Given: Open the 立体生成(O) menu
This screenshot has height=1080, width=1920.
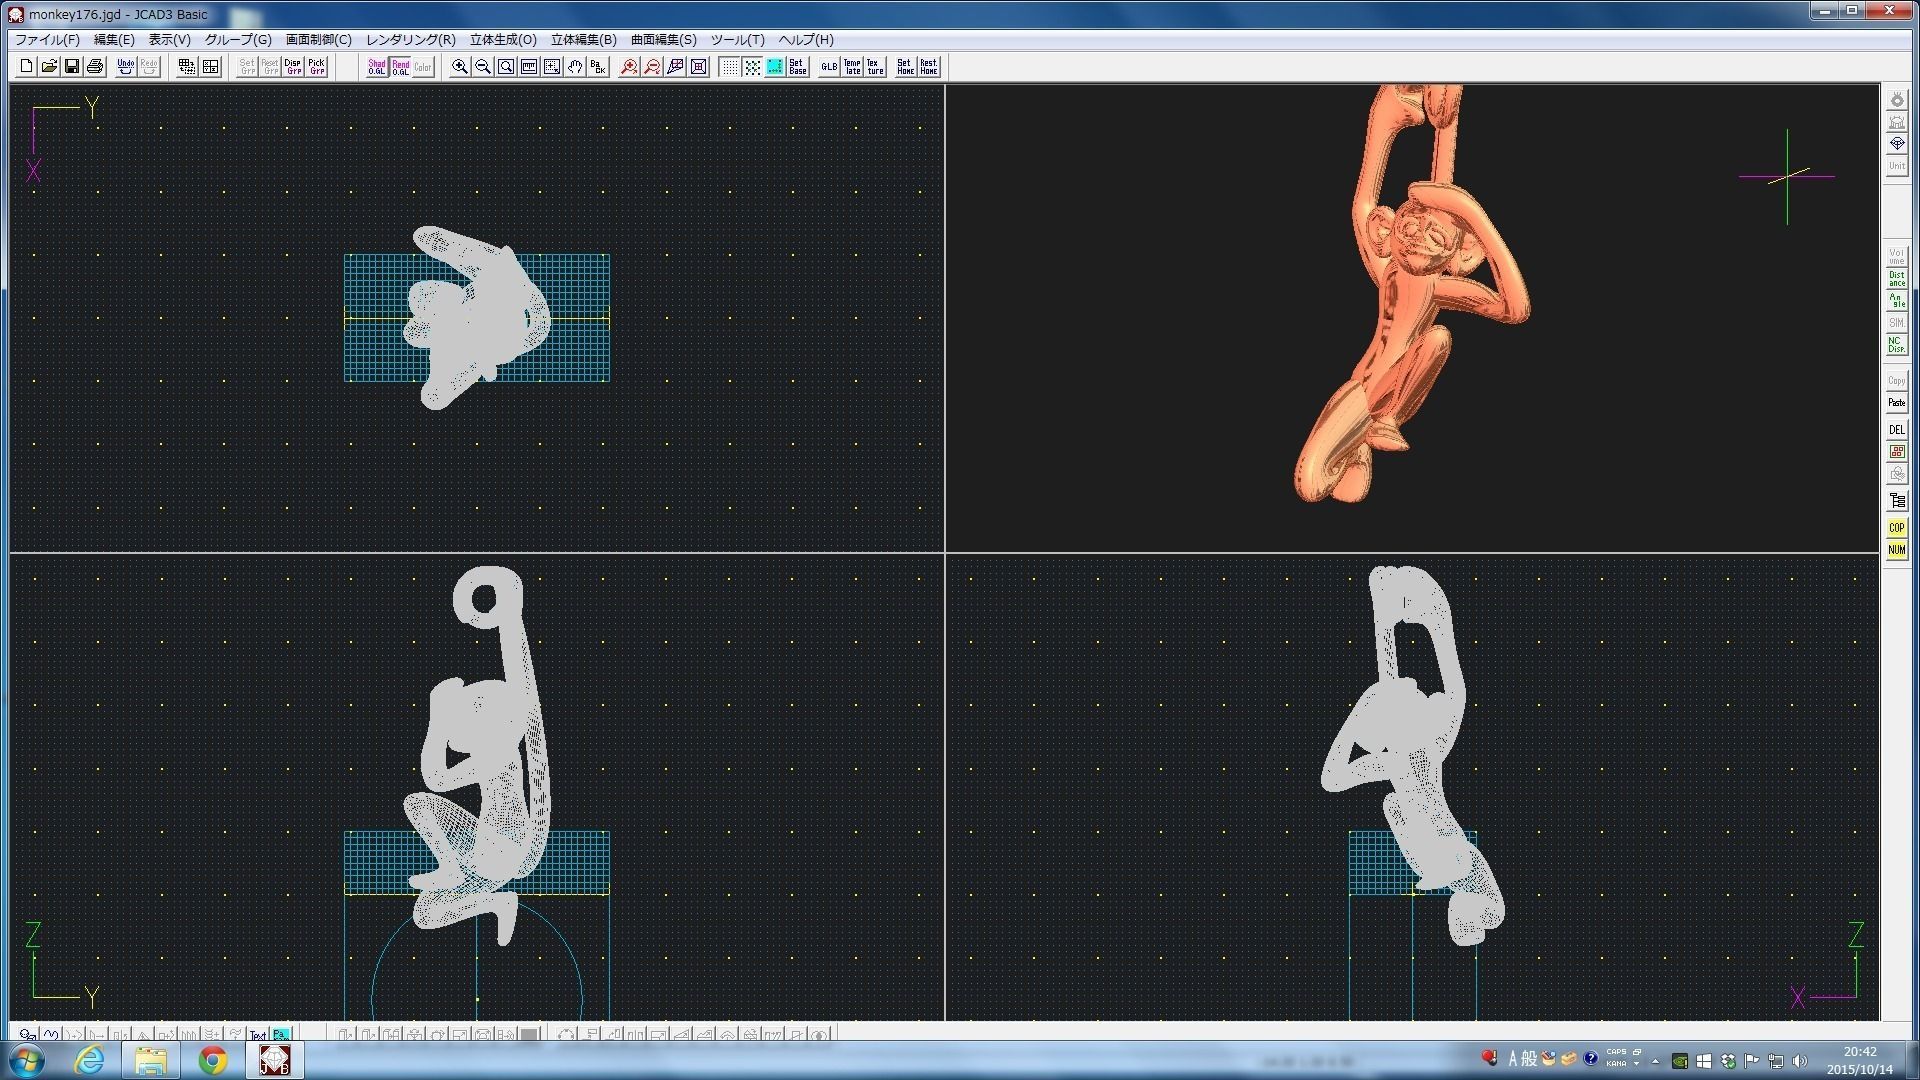Looking at the screenshot, I should point(503,40).
